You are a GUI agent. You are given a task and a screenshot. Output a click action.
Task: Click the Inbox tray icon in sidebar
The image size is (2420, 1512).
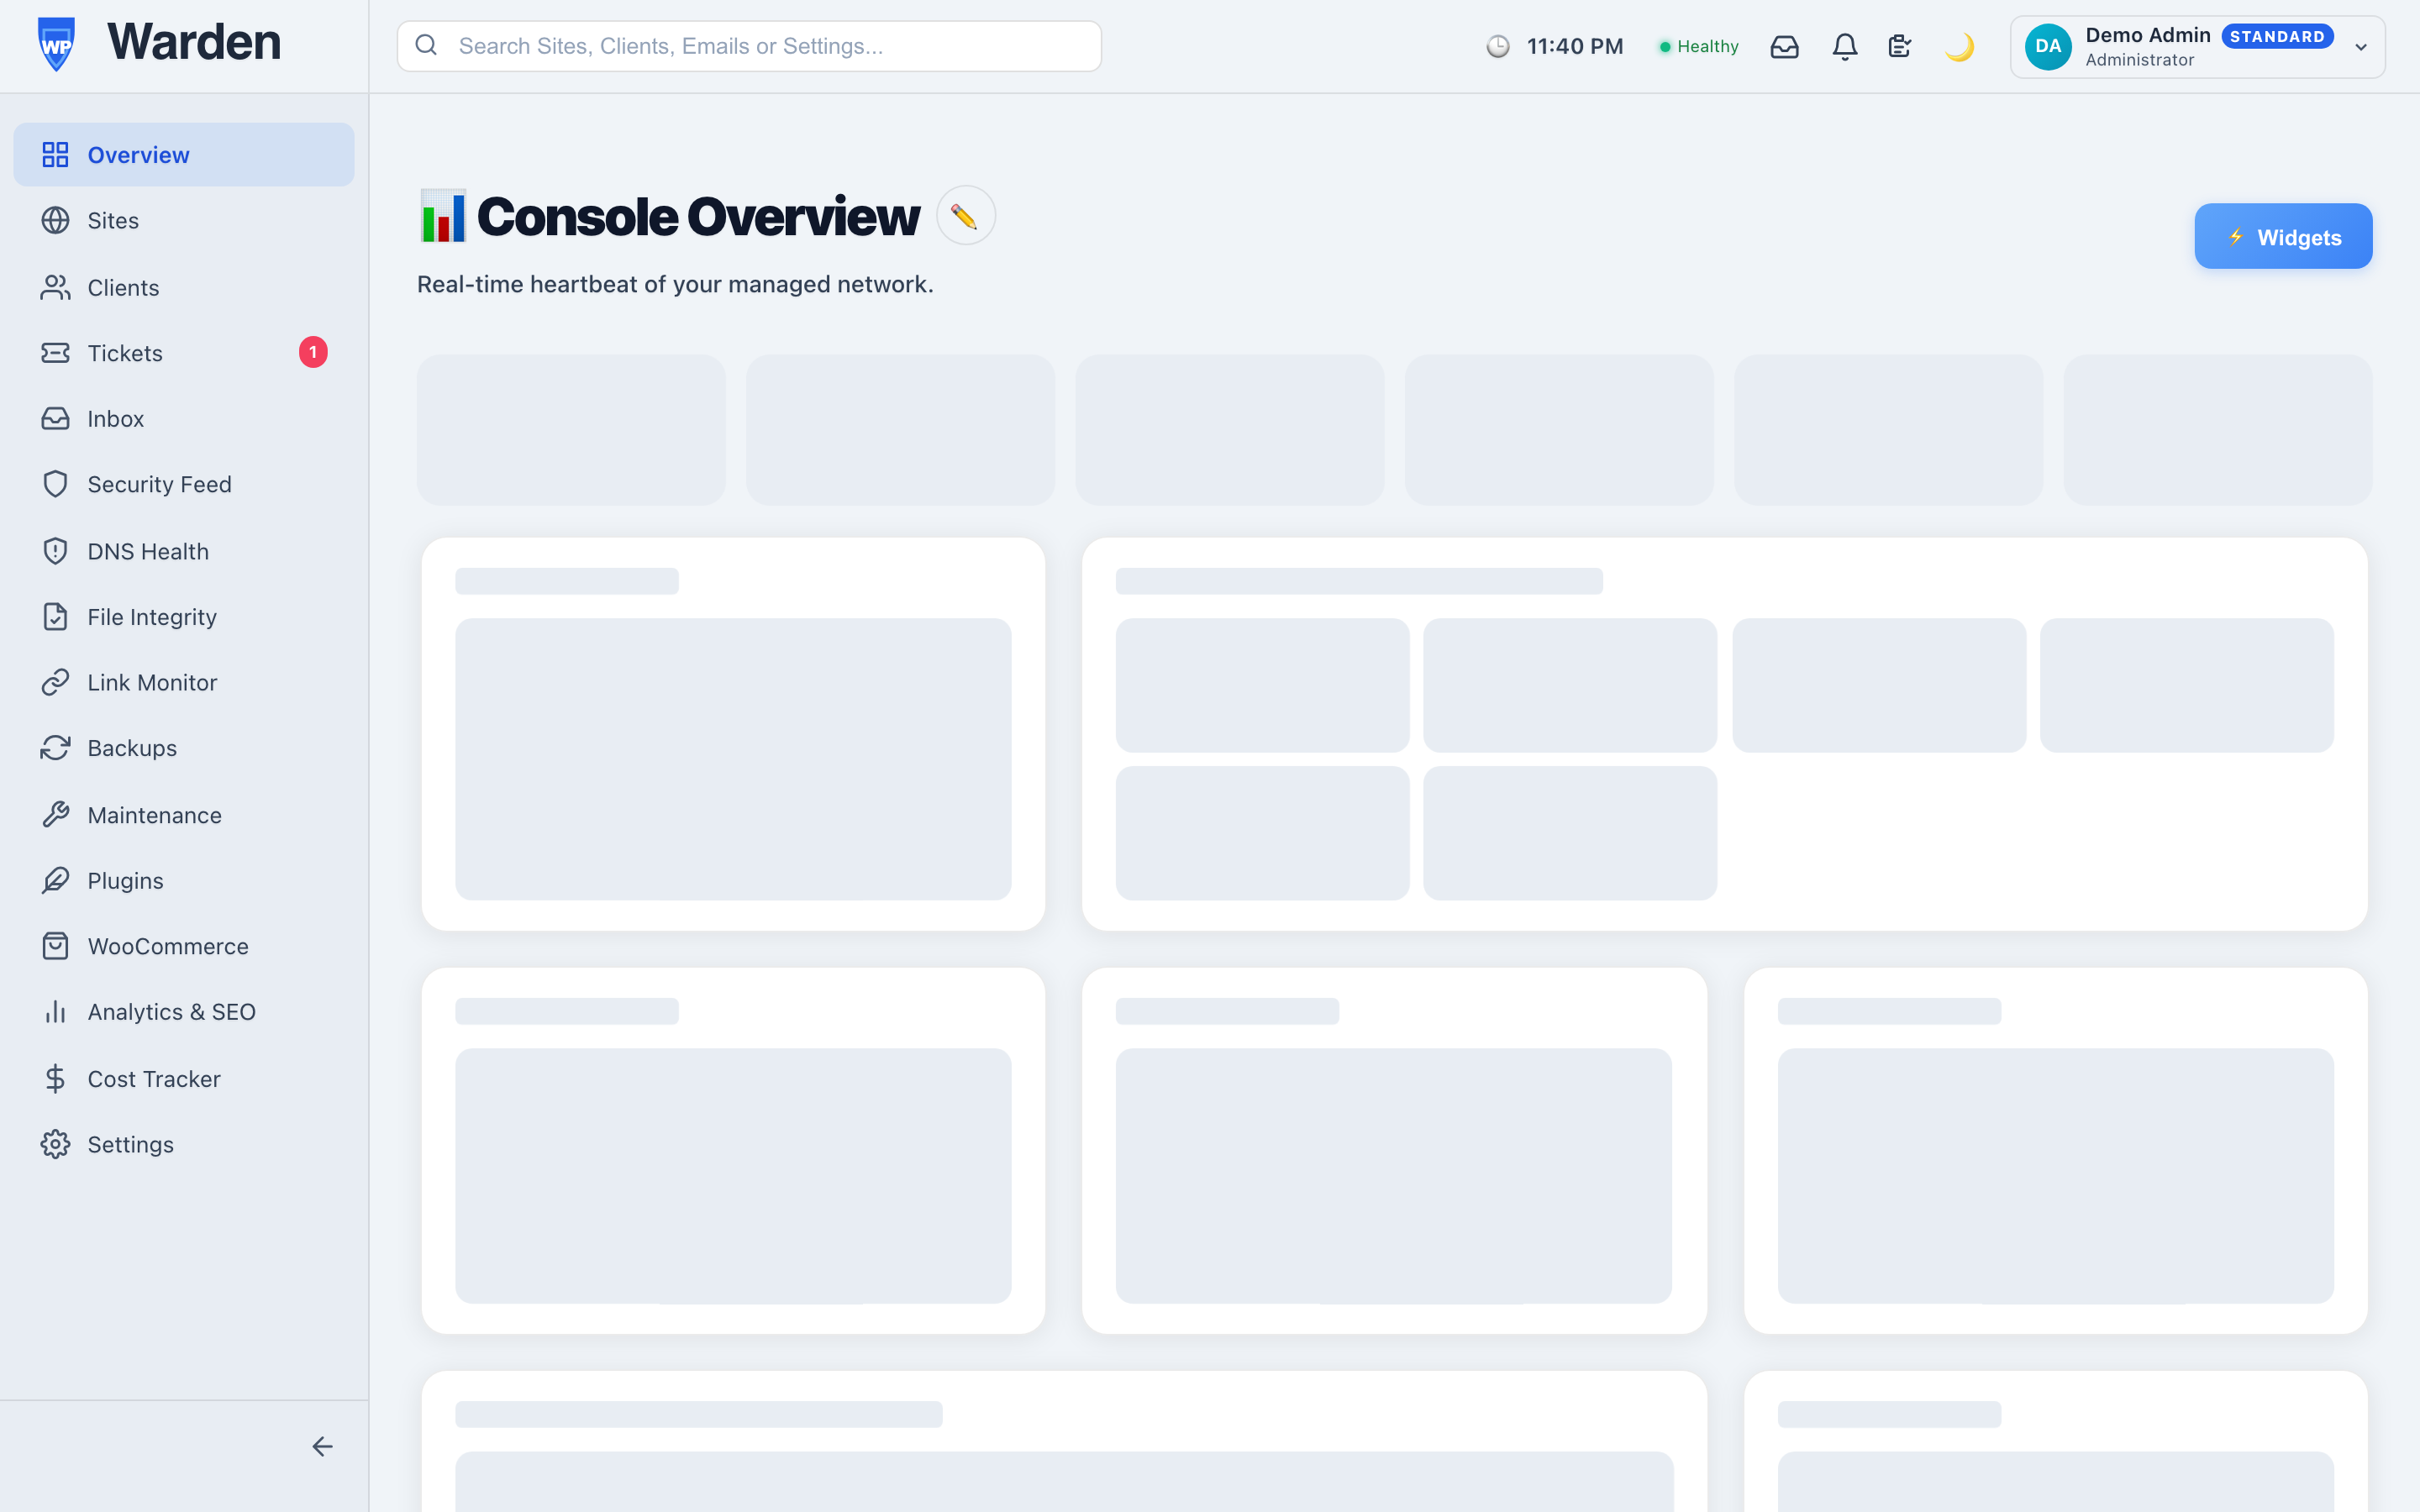[x=55, y=419]
